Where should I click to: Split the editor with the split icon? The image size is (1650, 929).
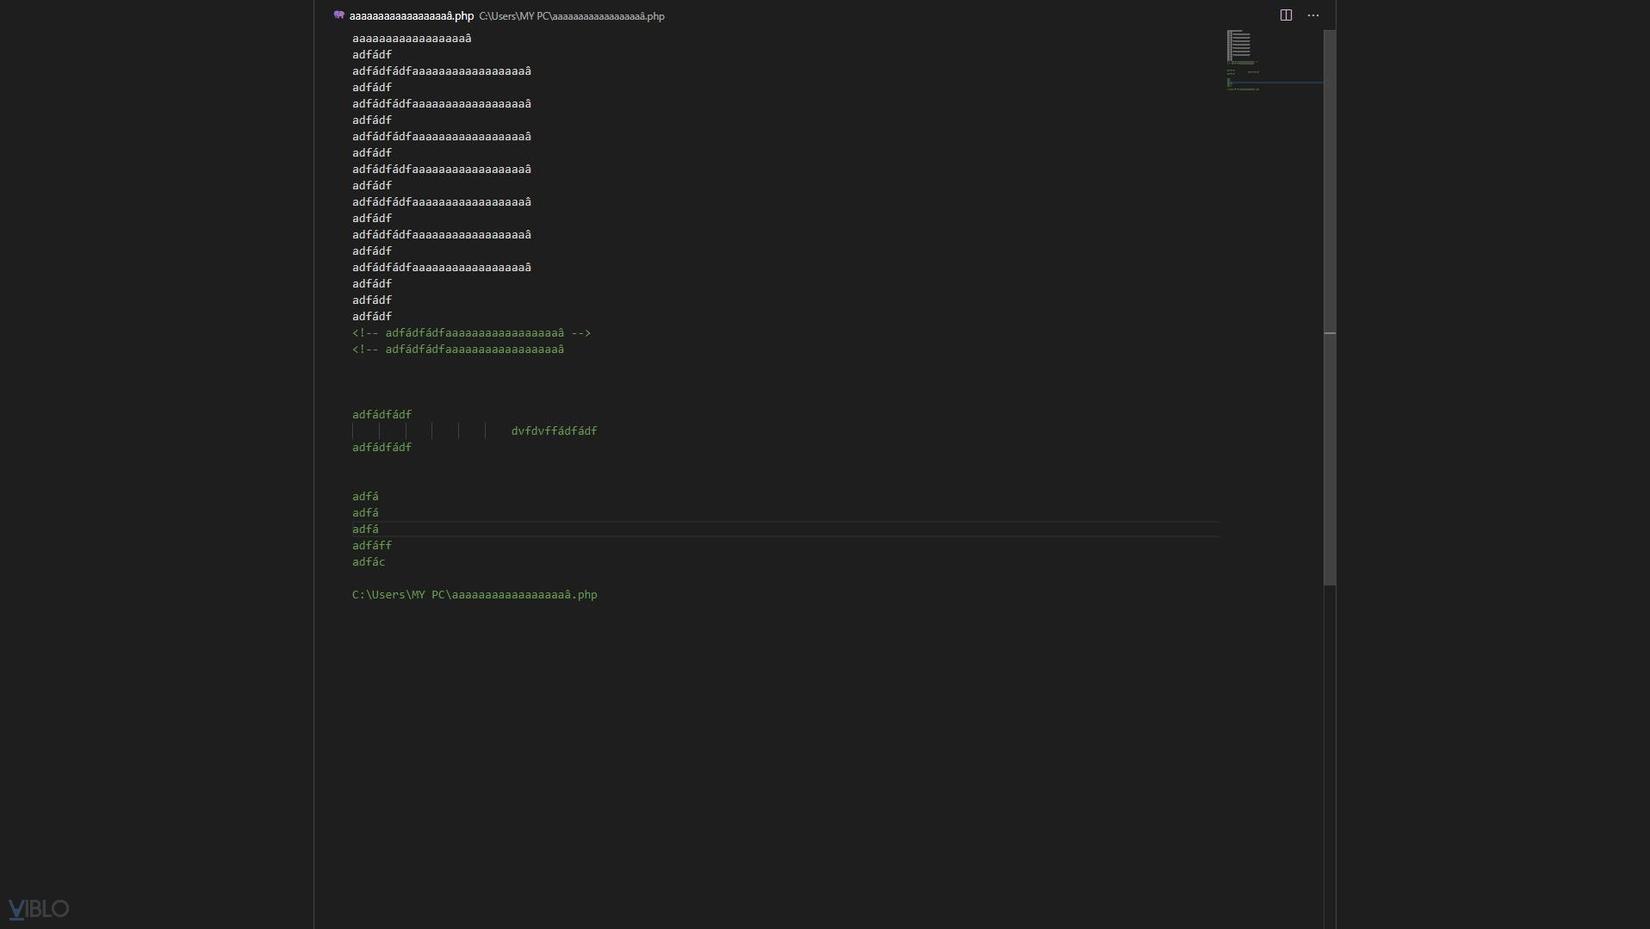1286,15
